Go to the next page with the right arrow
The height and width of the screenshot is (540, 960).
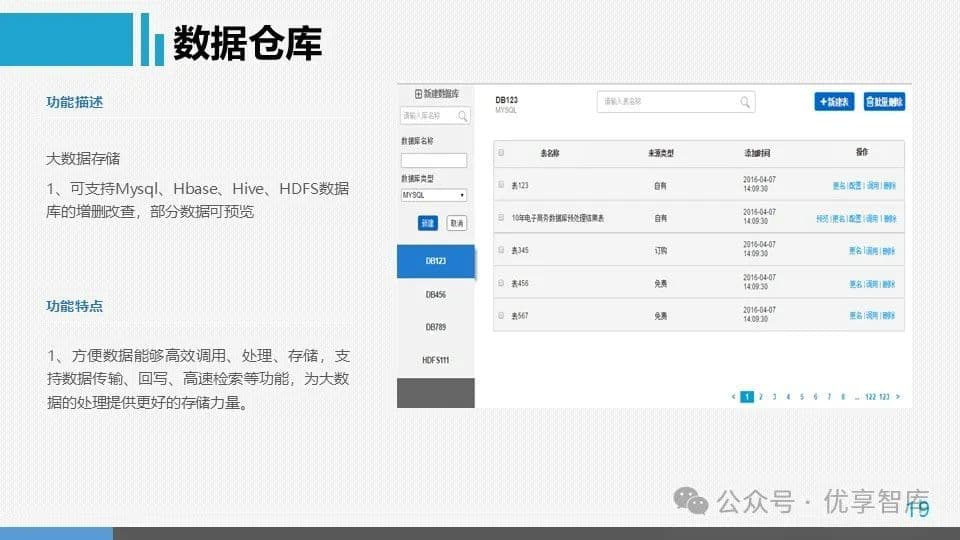[898, 397]
